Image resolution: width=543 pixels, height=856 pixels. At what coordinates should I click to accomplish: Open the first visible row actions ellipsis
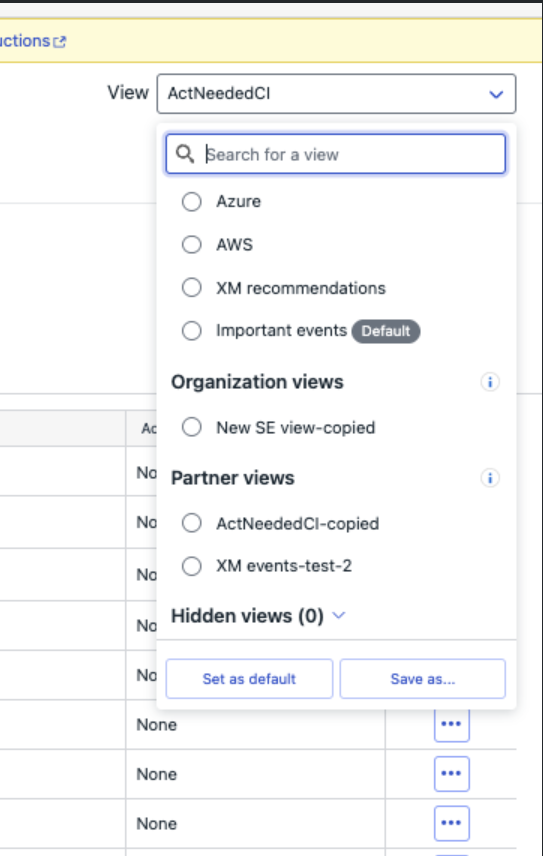451,724
